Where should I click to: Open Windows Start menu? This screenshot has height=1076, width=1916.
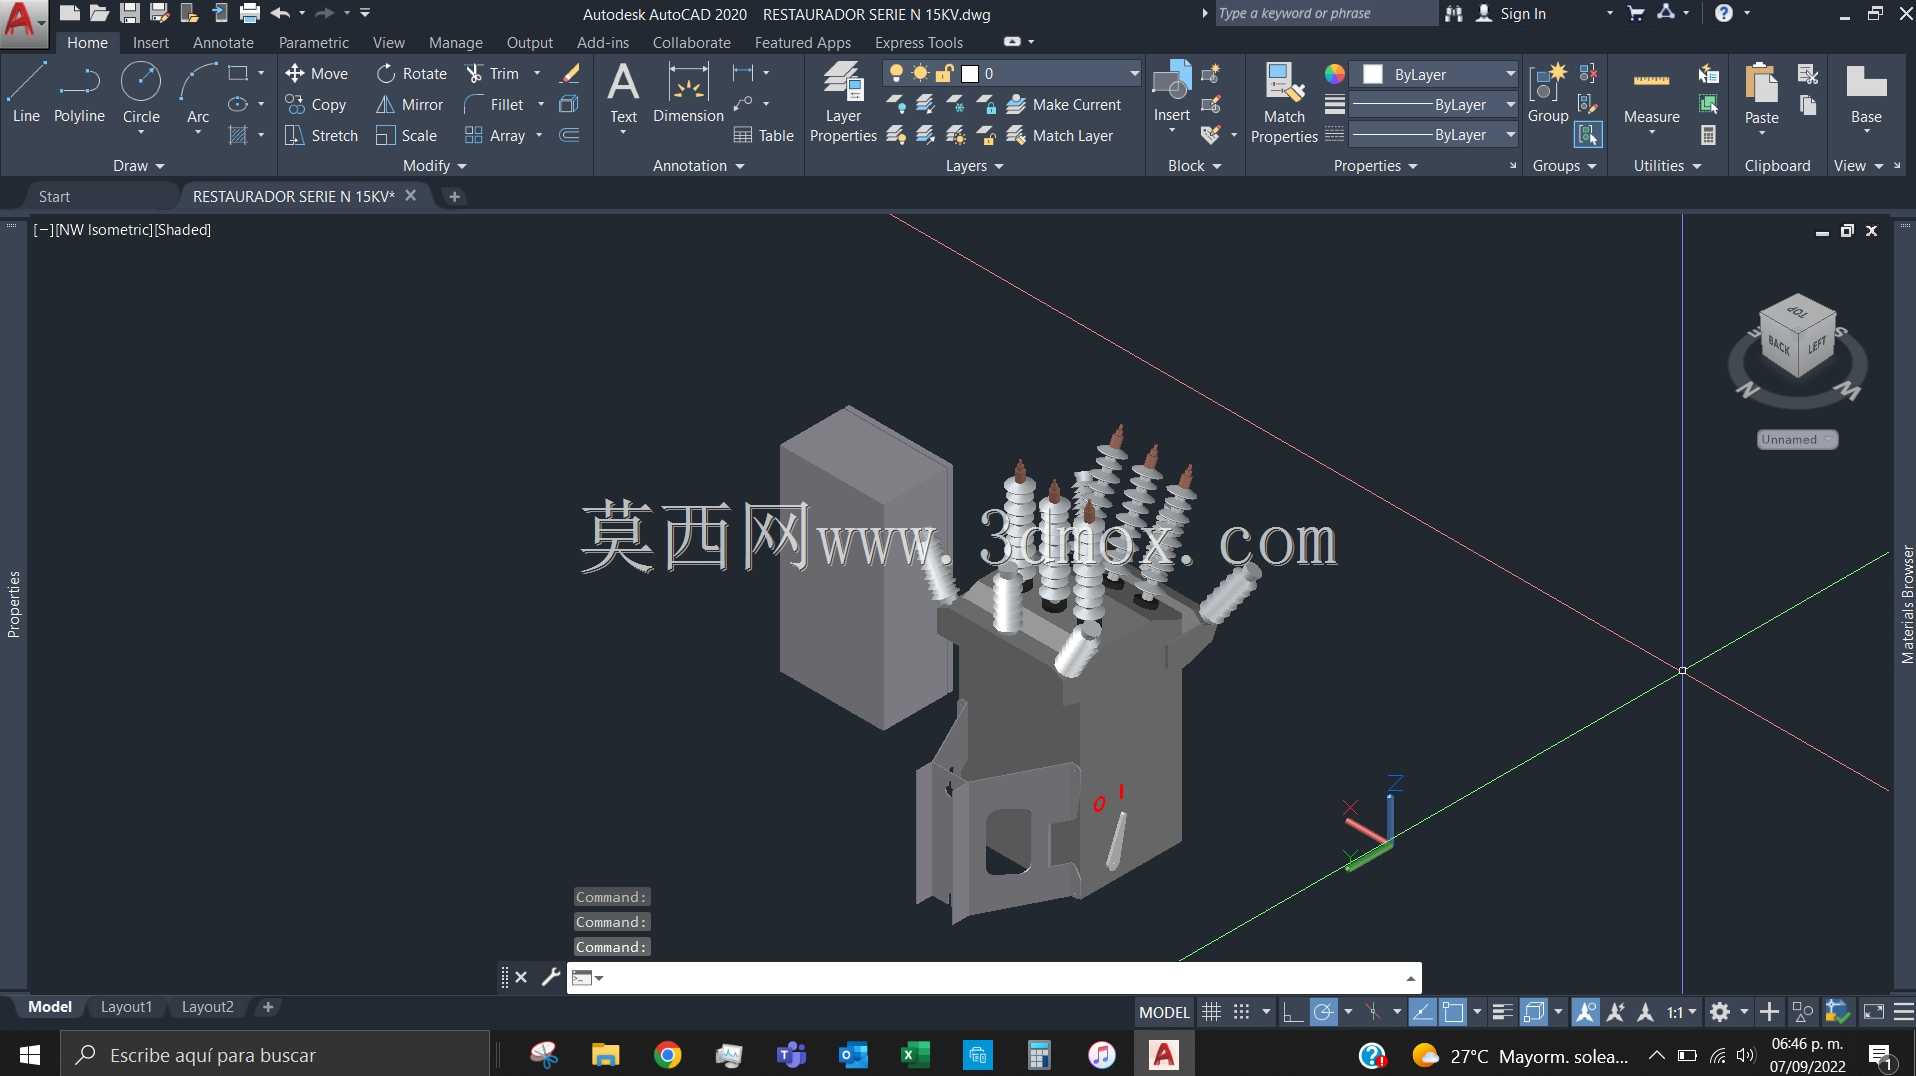pos(30,1054)
